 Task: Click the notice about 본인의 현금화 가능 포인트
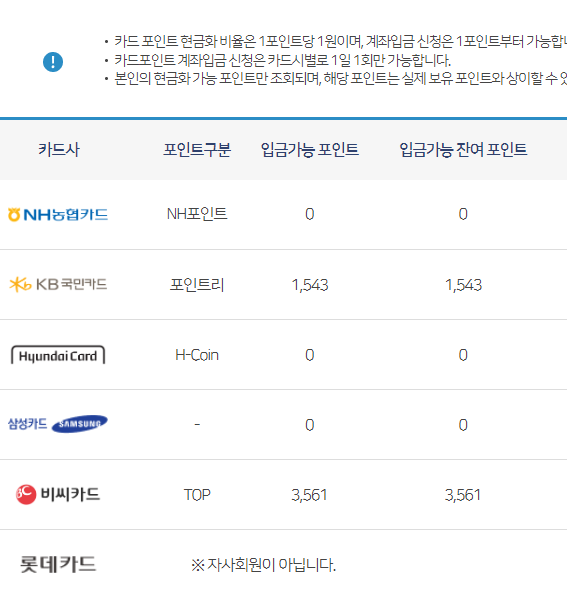[x=340, y=79]
